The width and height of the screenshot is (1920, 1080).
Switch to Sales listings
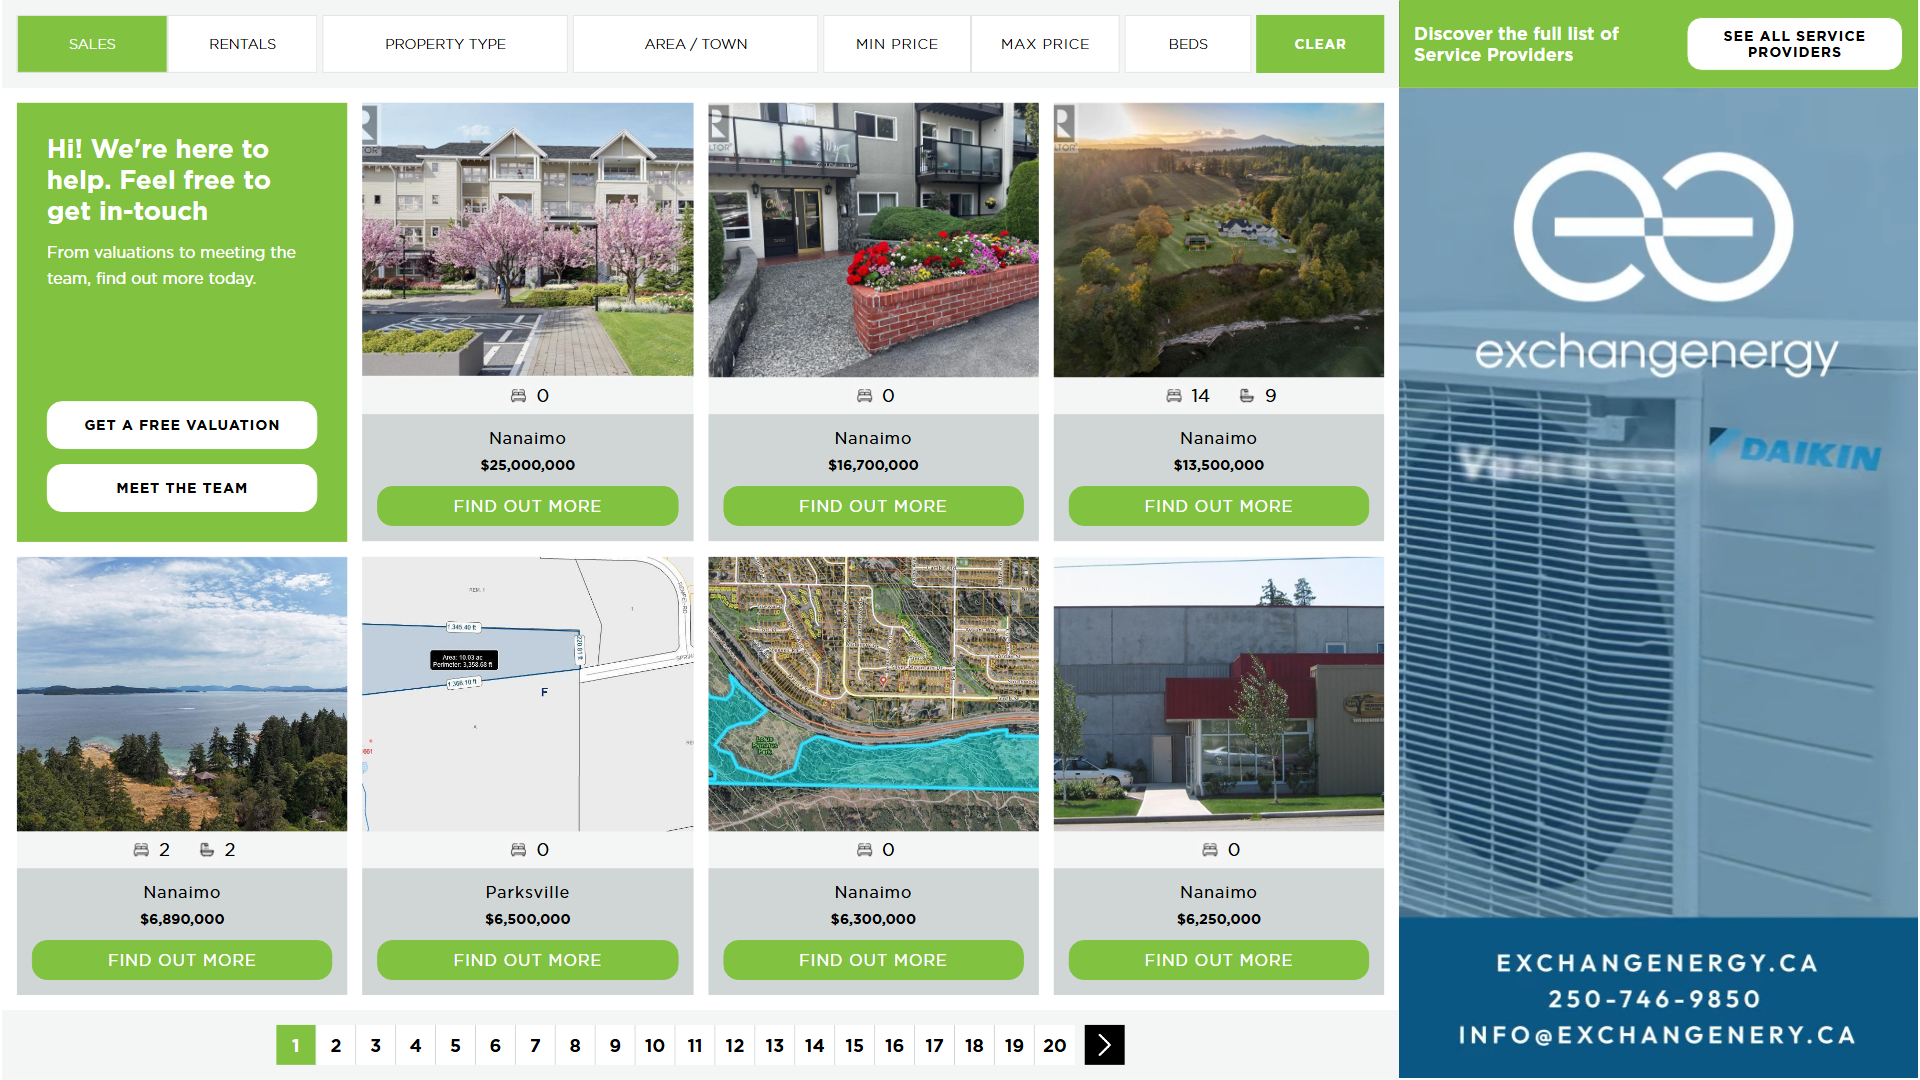(x=92, y=44)
